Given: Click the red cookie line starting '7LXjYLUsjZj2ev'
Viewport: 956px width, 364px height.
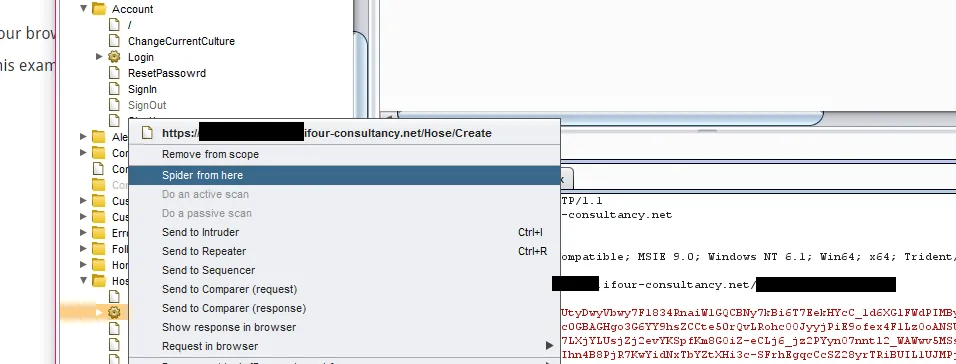Looking at the screenshot, I should pos(758,340).
